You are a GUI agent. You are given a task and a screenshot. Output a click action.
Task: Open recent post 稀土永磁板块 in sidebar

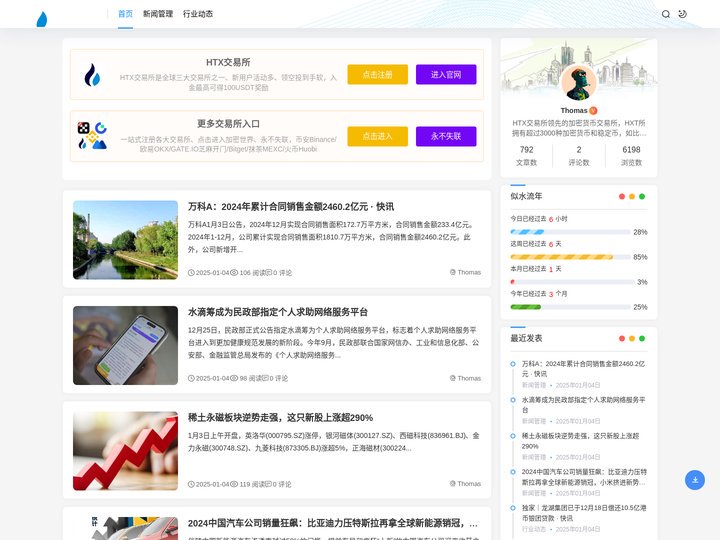click(x=580, y=441)
